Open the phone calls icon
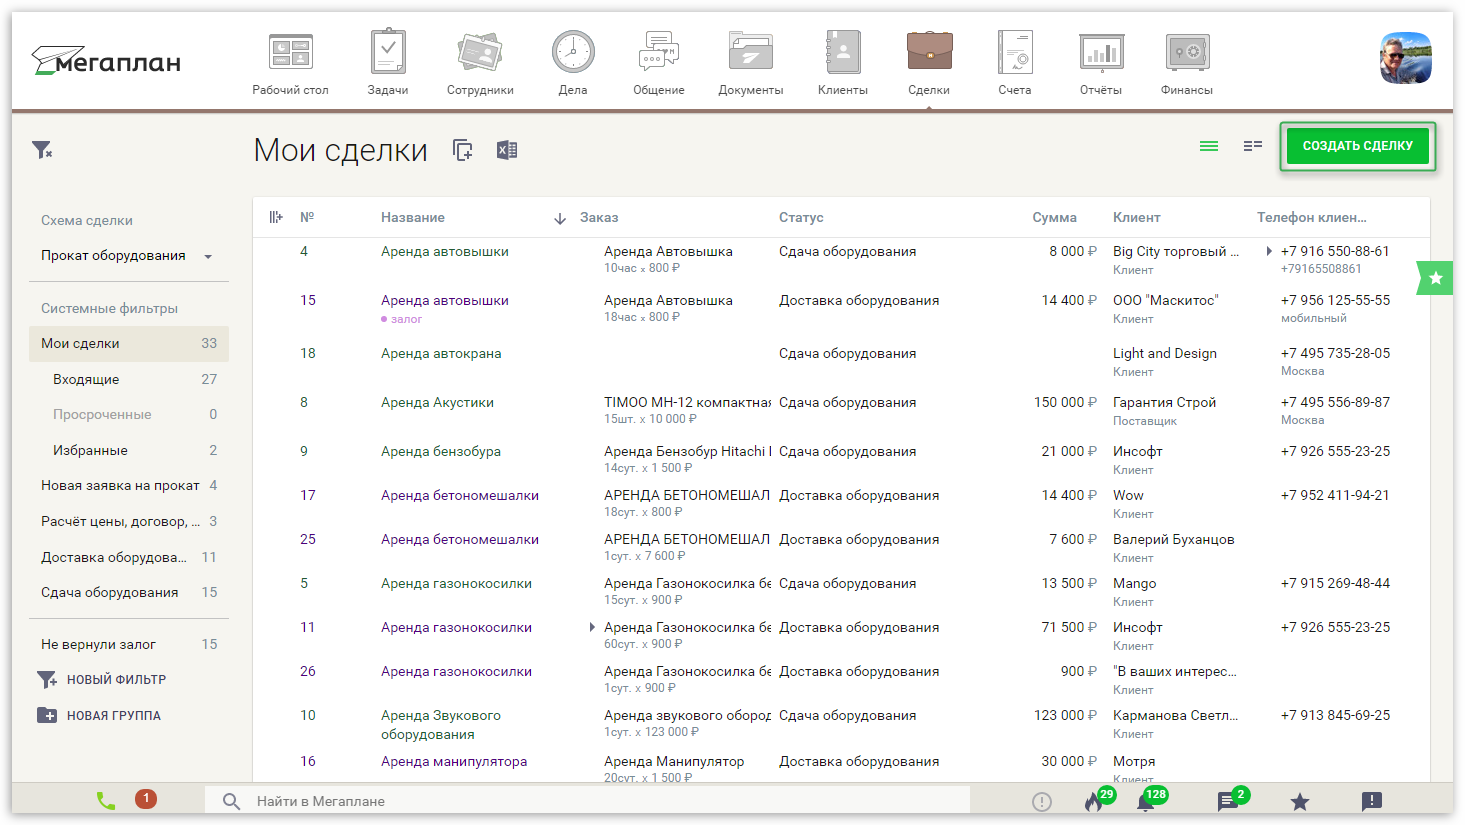This screenshot has height=825, width=1465. (x=106, y=801)
